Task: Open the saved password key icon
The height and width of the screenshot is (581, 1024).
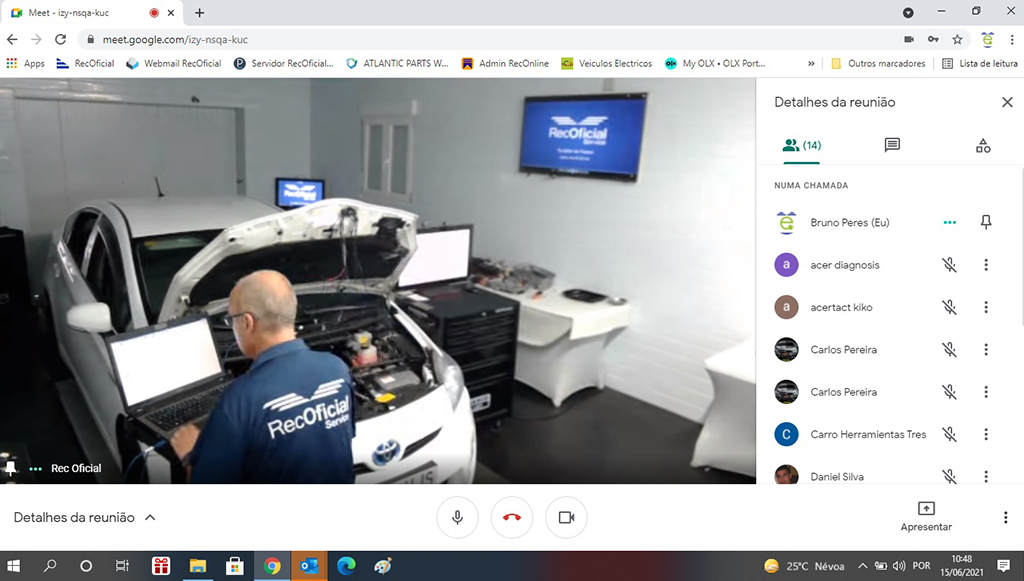Action: coord(933,39)
